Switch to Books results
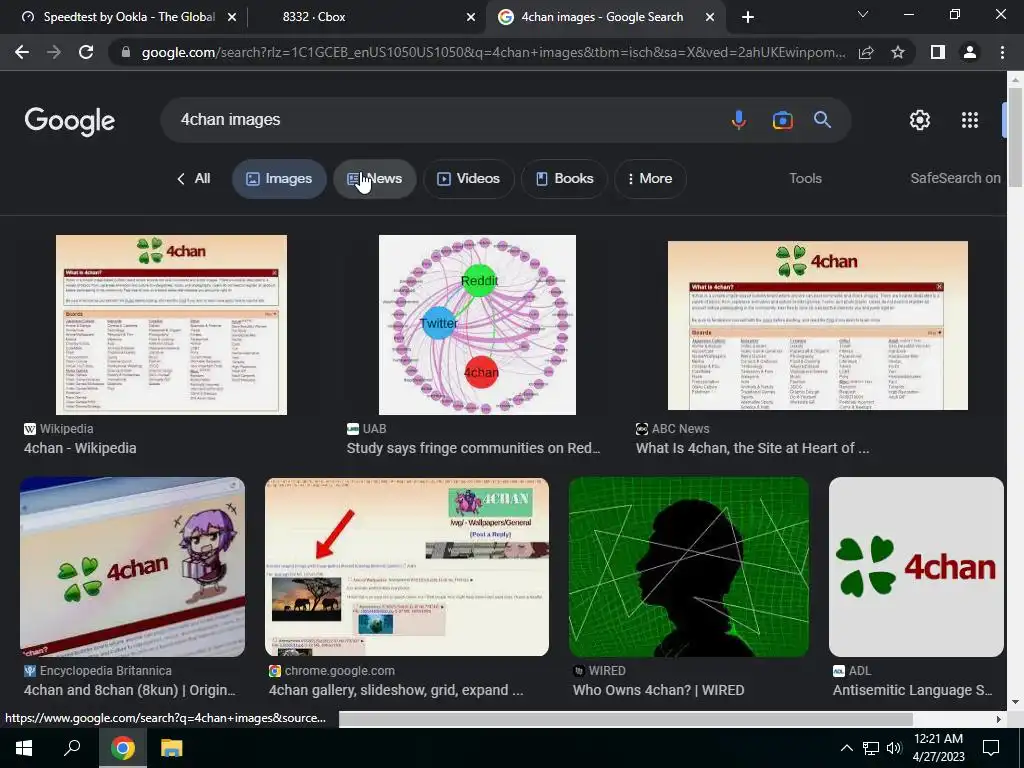This screenshot has width=1024, height=768. click(564, 178)
